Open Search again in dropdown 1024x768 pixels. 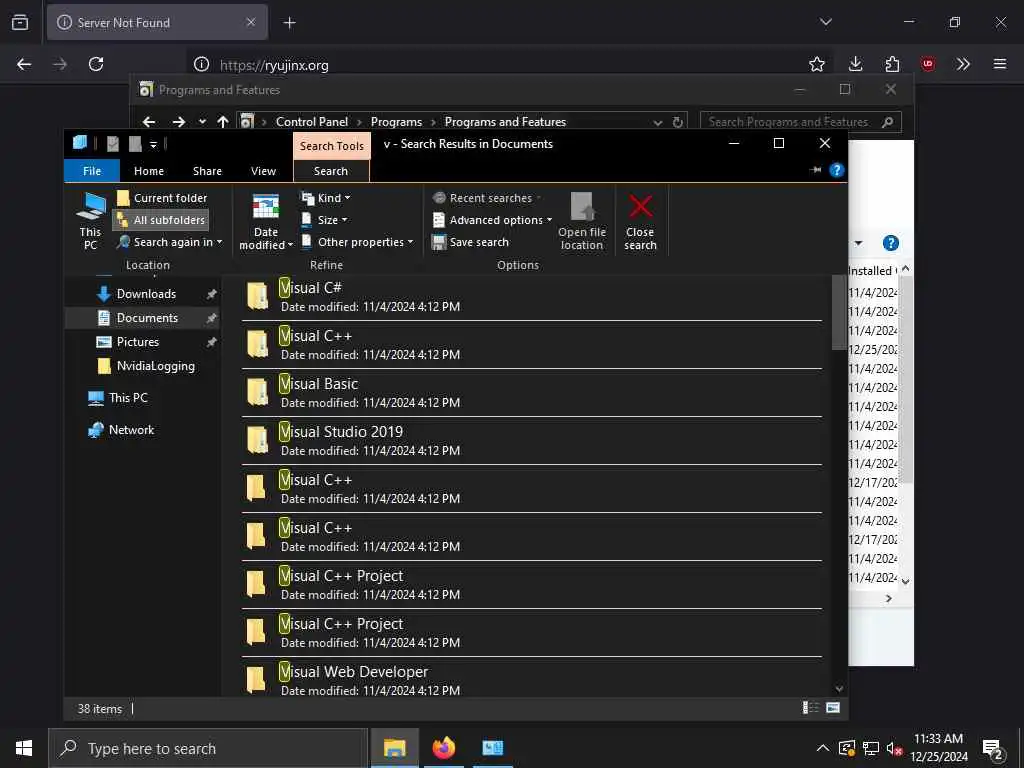(x=169, y=242)
